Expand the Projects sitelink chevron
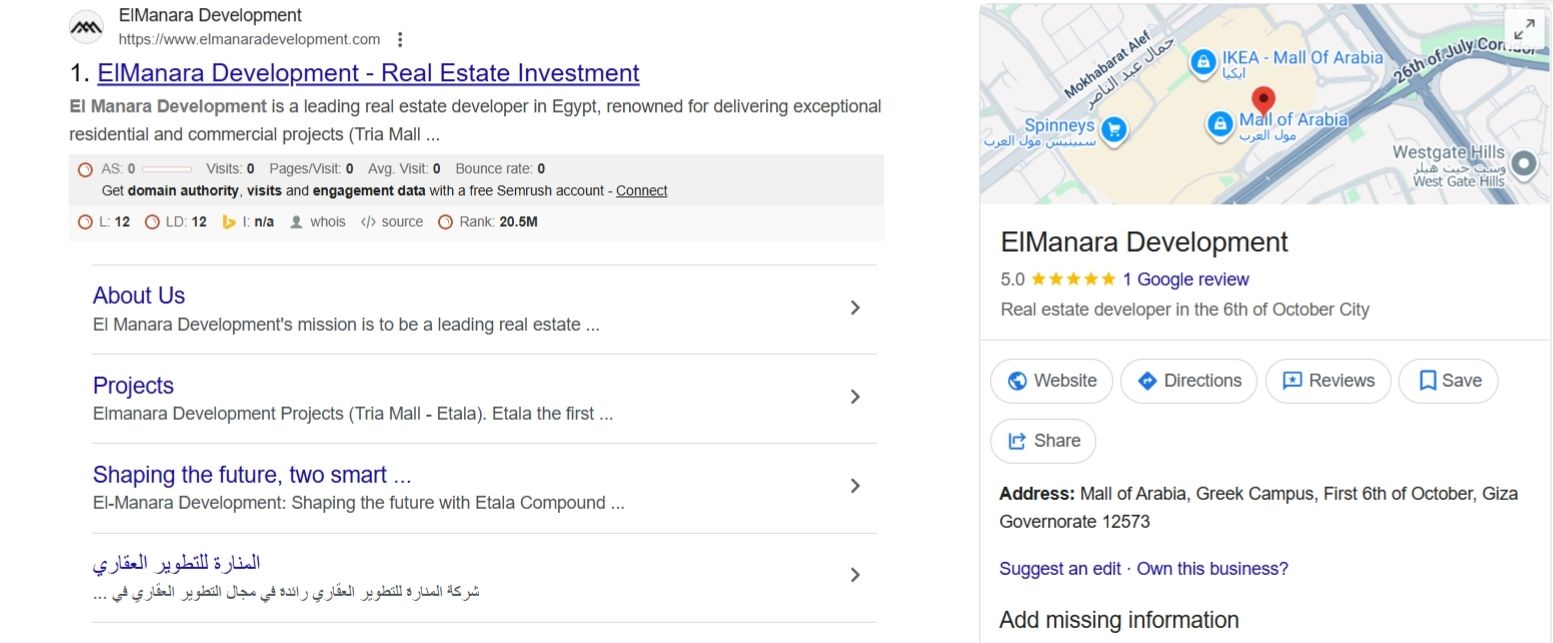Viewport: 1553px width, 643px height. 854,397
